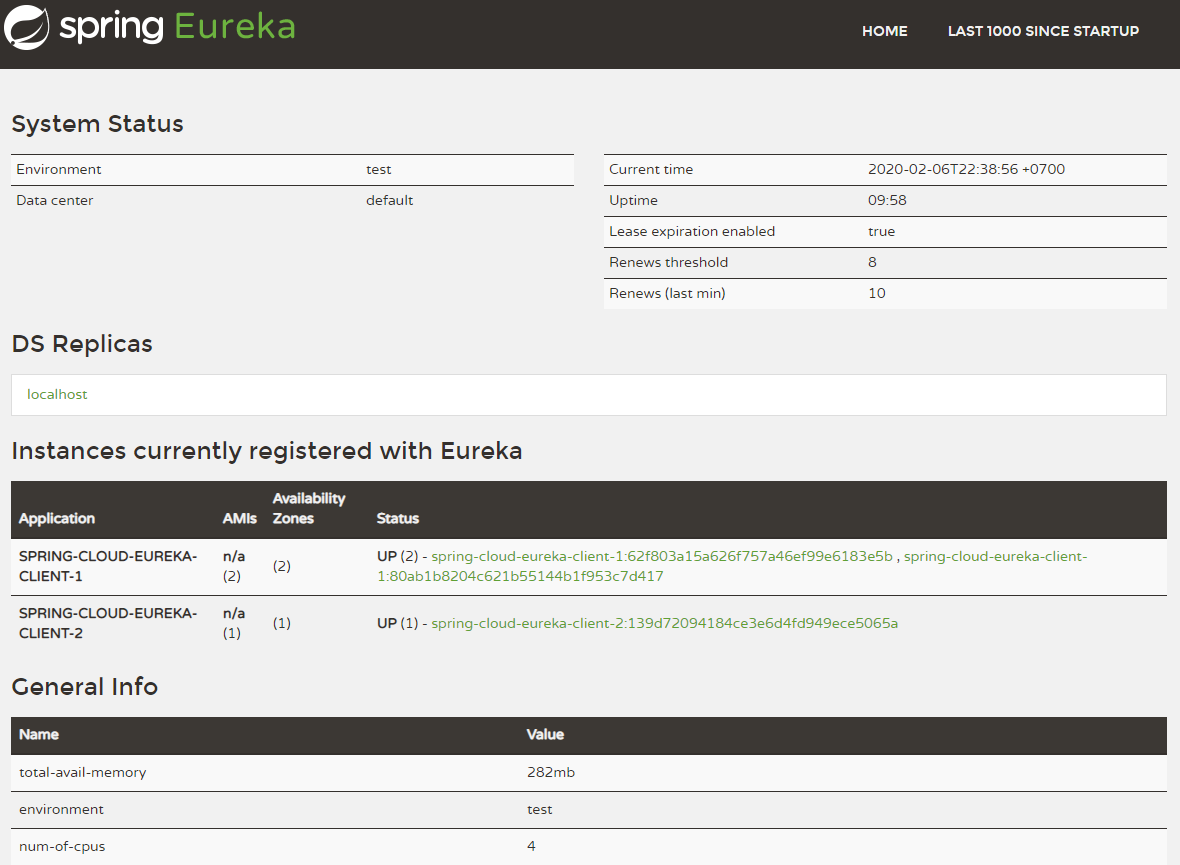Click the Status column header
This screenshot has height=865, width=1180.
397,518
